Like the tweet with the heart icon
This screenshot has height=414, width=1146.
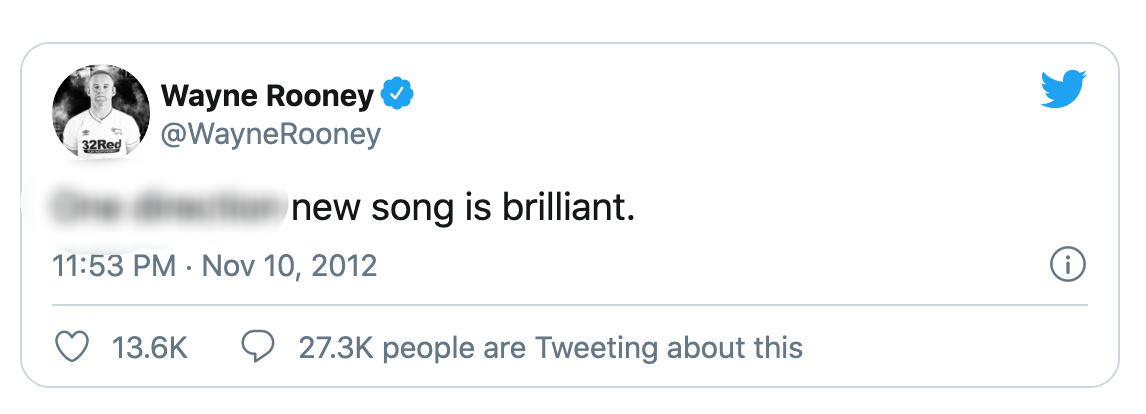[71, 347]
